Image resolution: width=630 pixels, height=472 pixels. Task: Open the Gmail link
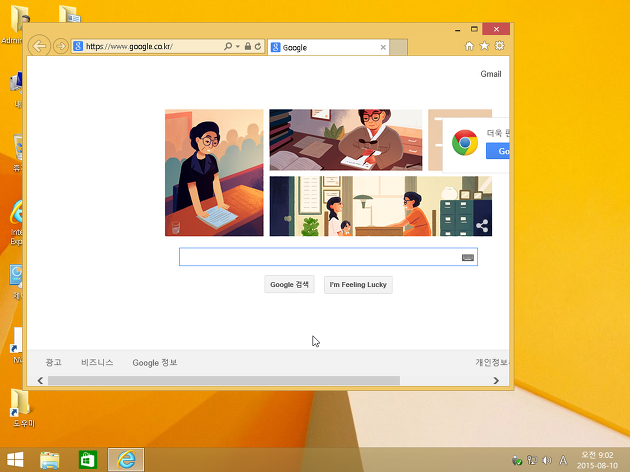[491, 74]
